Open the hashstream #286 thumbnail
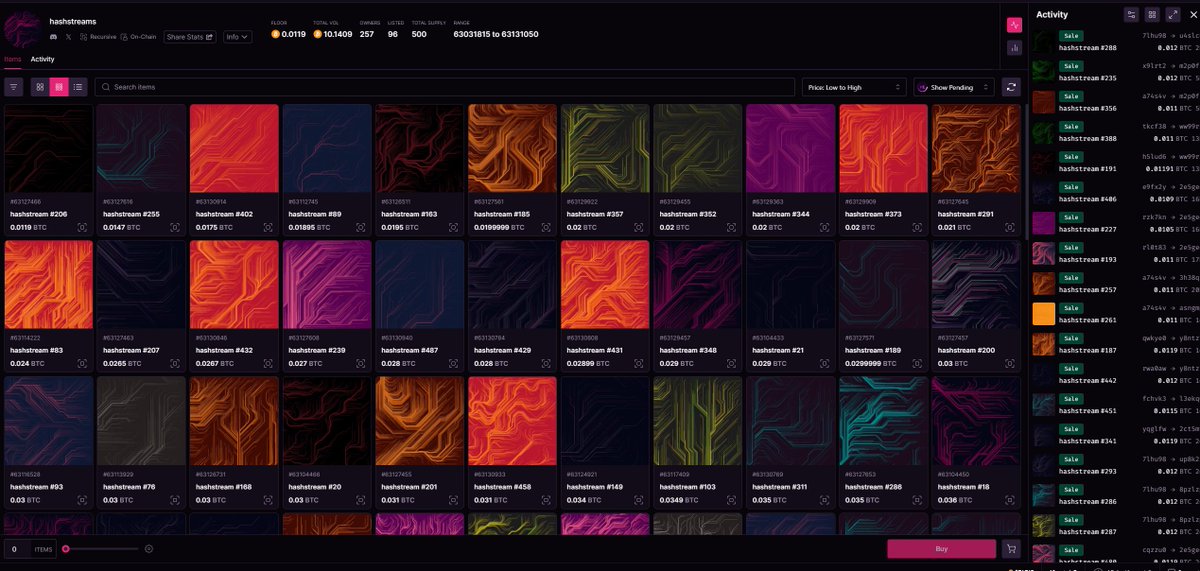1200x571 pixels. click(884, 420)
